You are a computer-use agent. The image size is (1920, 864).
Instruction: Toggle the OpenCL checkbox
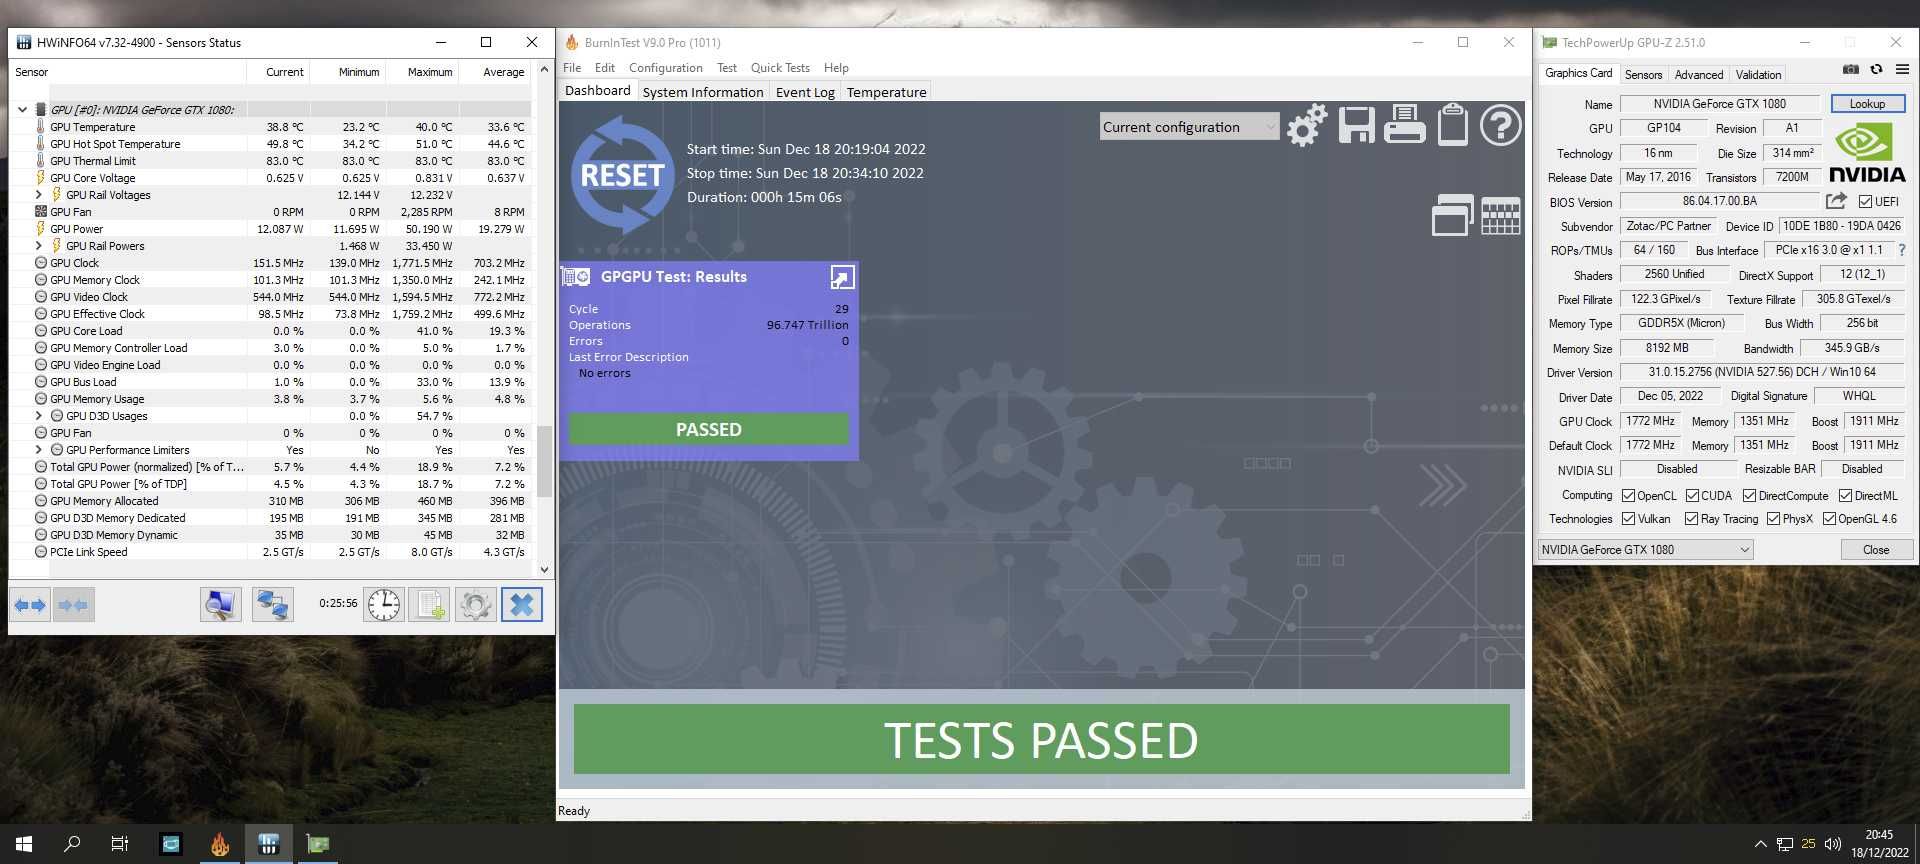click(1628, 496)
